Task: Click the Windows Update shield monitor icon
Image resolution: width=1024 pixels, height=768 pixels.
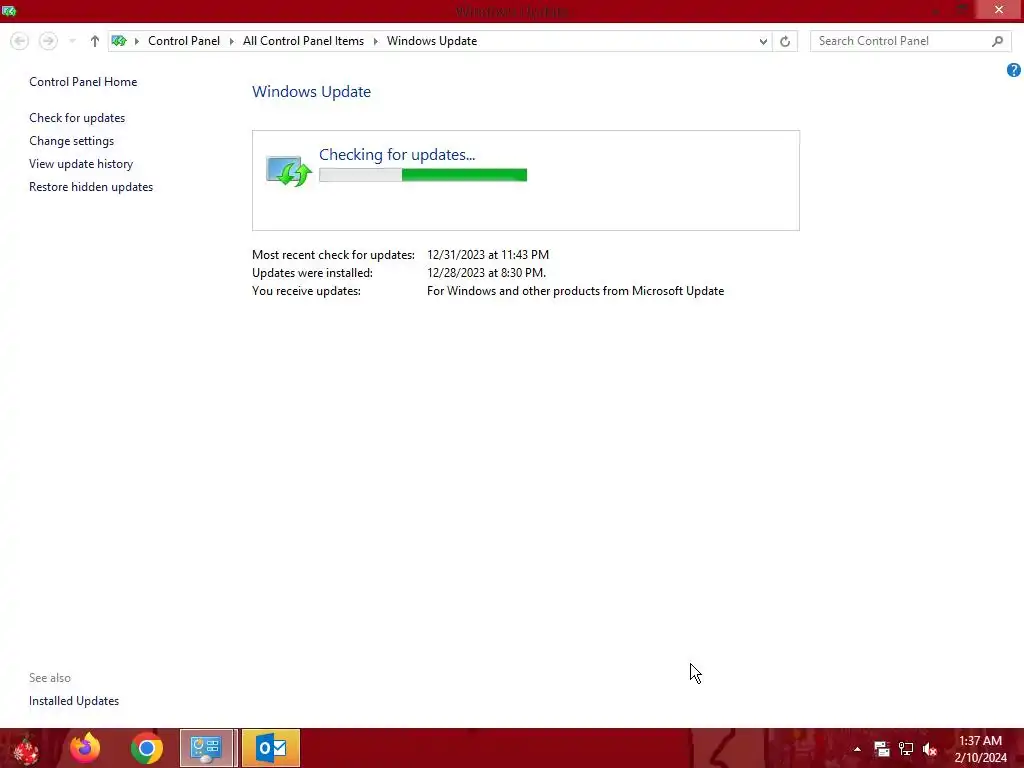Action: (x=289, y=170)
